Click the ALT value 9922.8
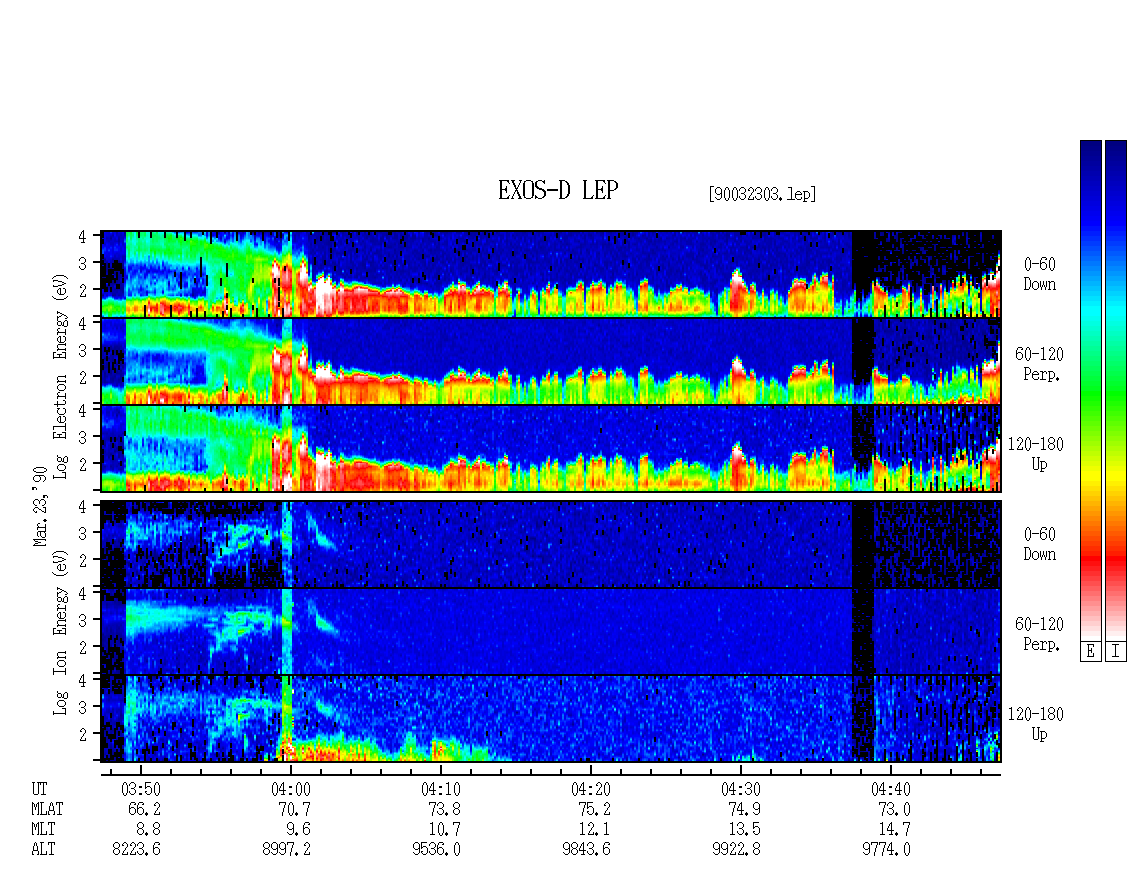The image size is (1130, 875). click(x=737, y=850)
